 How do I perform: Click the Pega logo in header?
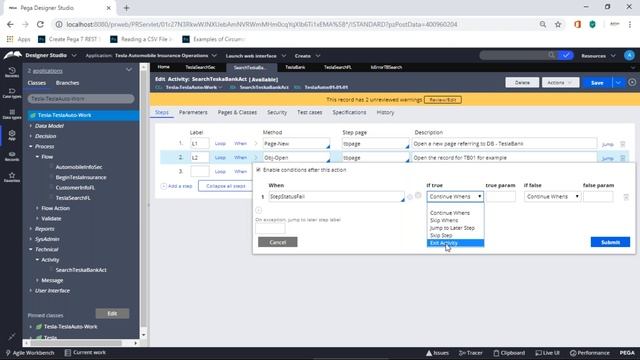coord(12,55)
